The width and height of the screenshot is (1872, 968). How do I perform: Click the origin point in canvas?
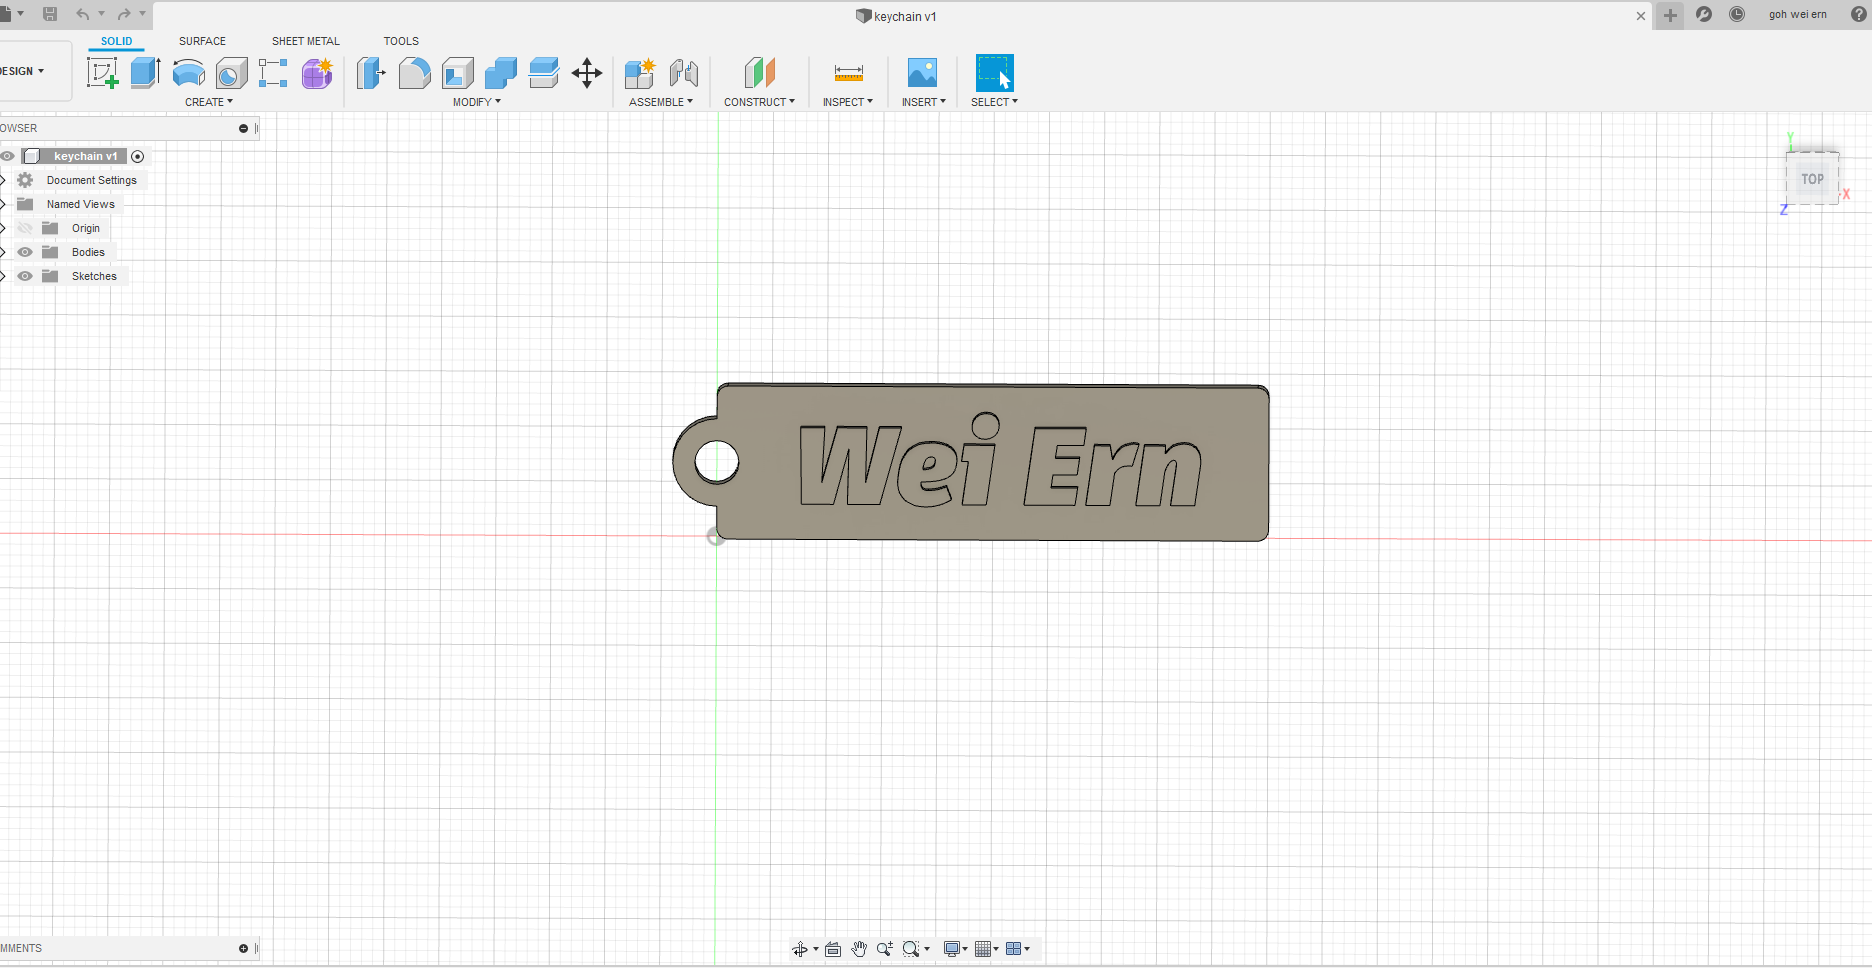[715, 537]
